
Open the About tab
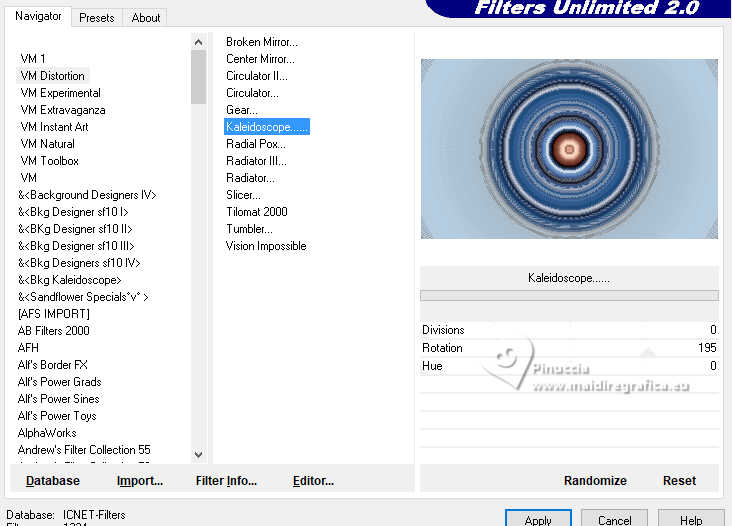(x=146, y=18)
